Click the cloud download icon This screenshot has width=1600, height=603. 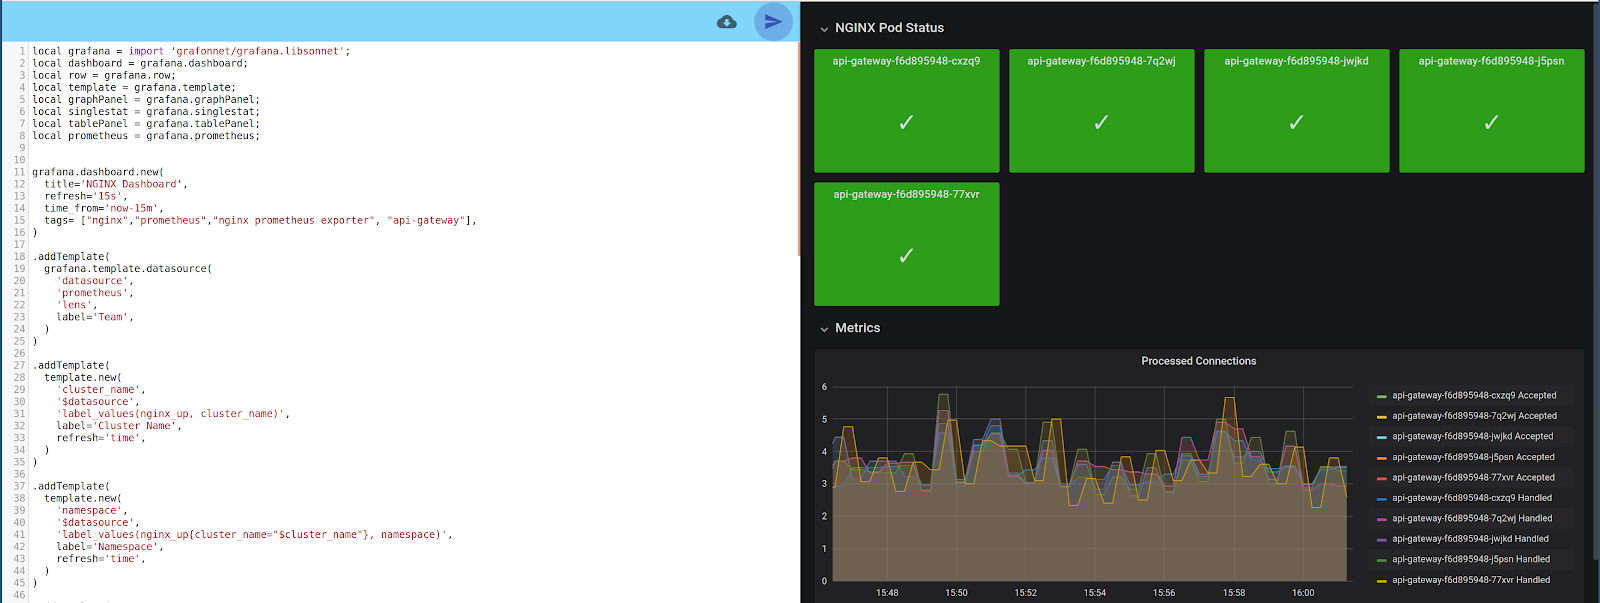click(727, 22)
